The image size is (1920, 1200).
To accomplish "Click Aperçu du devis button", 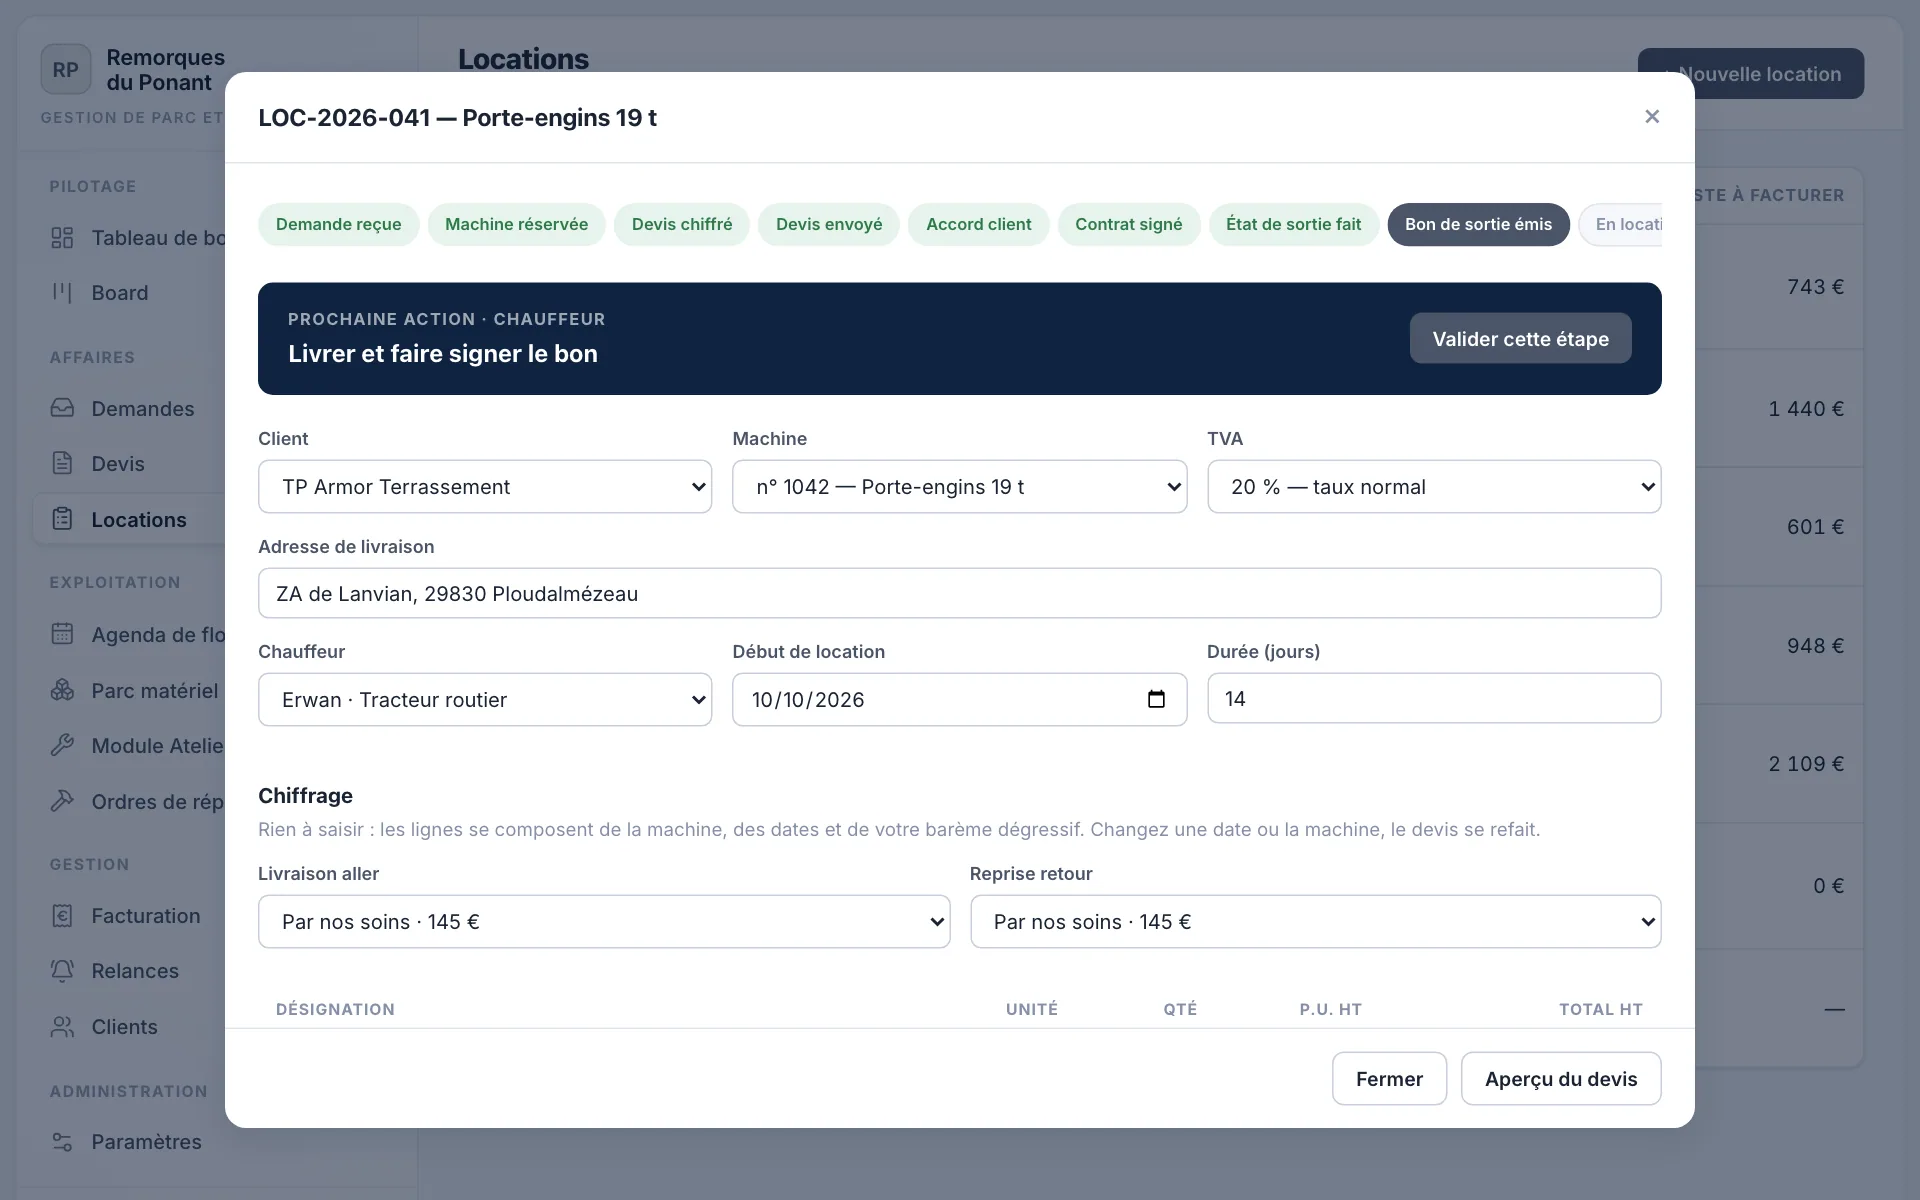I will tap(1561, 1079).
